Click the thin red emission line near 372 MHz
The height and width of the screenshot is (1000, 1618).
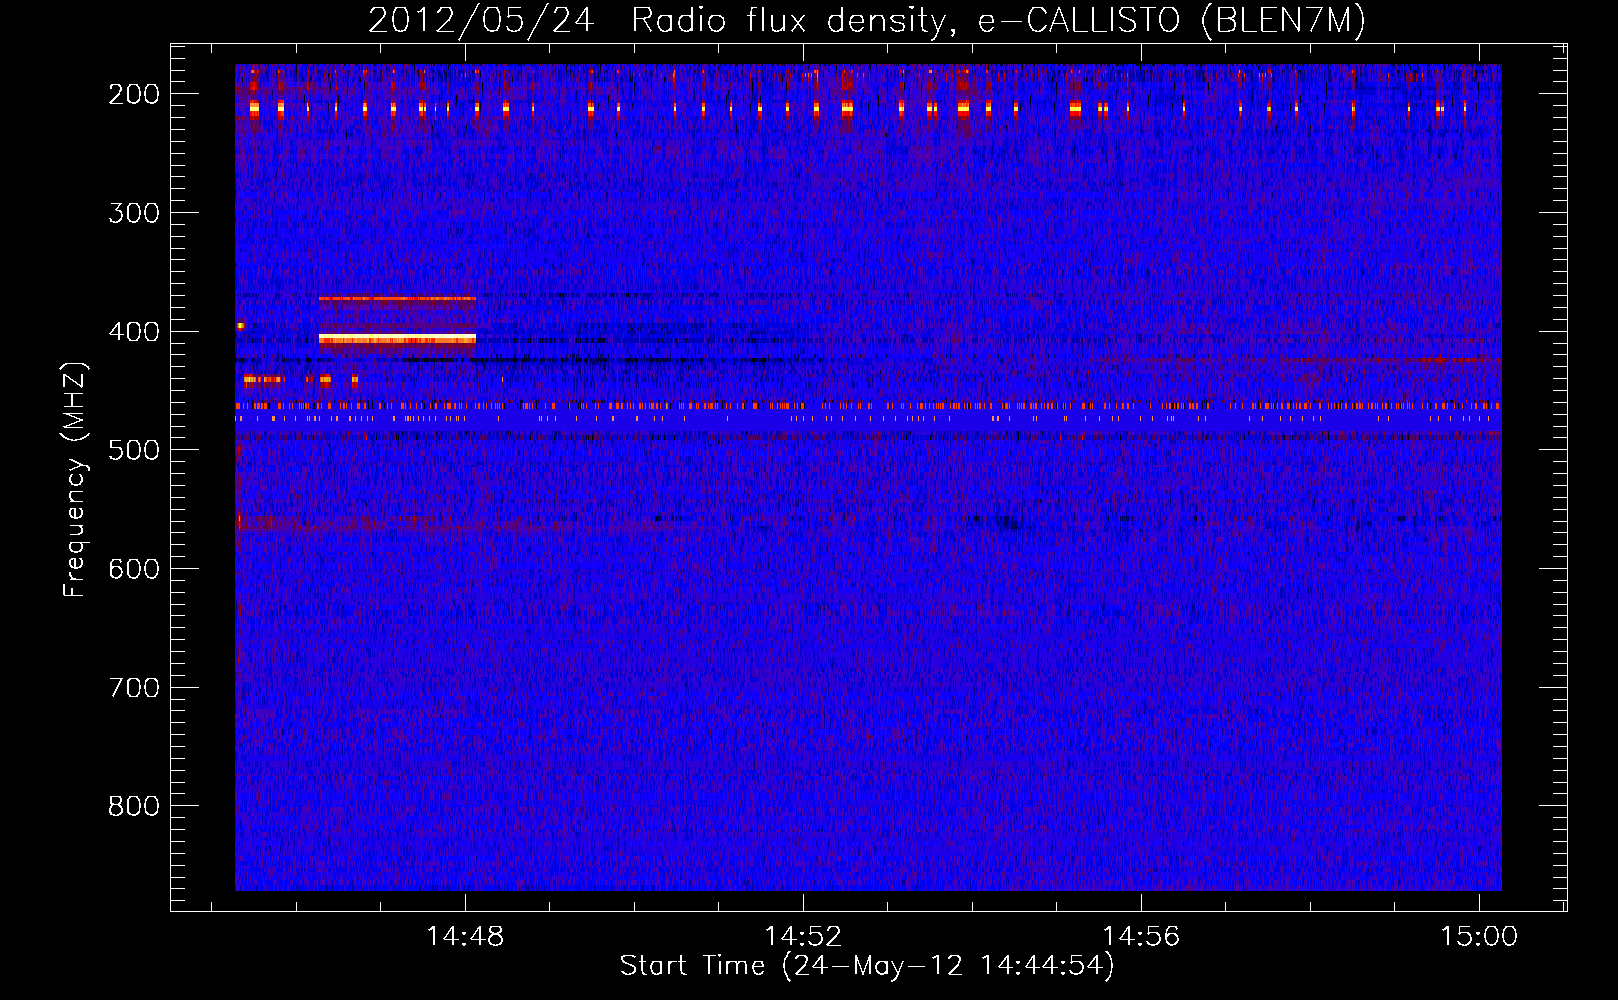[397, 298]
